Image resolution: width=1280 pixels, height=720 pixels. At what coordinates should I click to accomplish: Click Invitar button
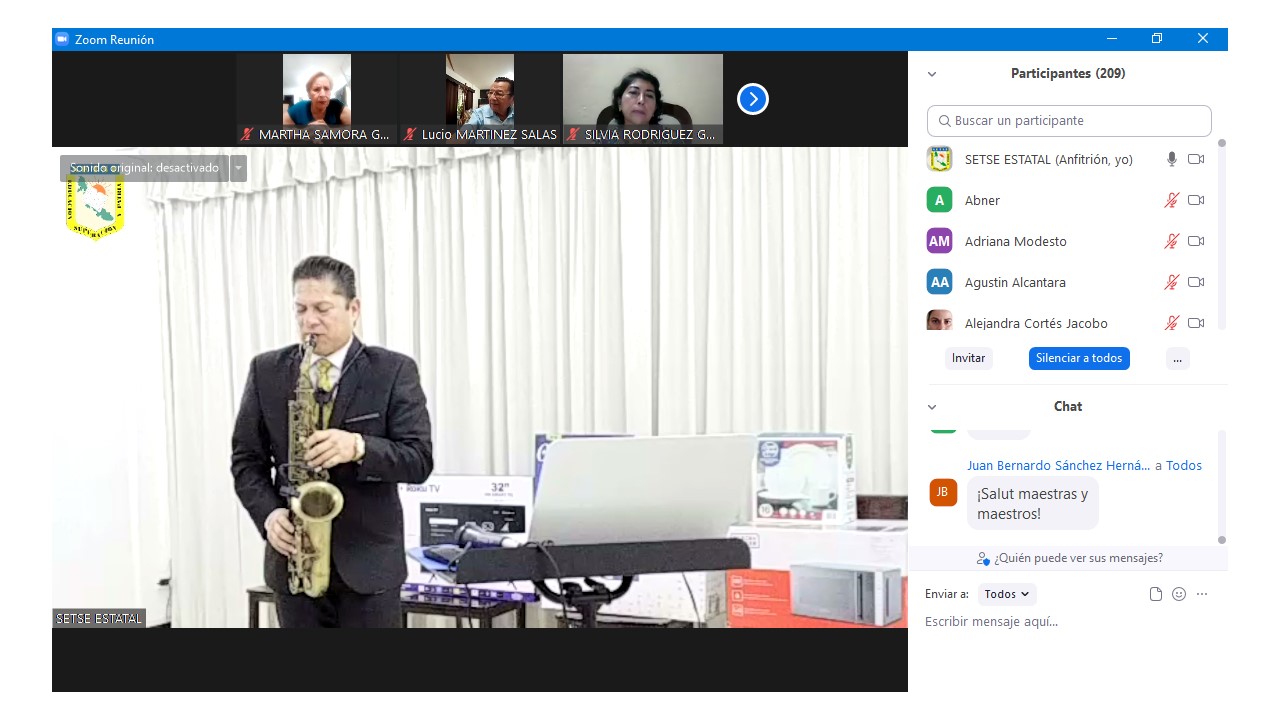968,358
